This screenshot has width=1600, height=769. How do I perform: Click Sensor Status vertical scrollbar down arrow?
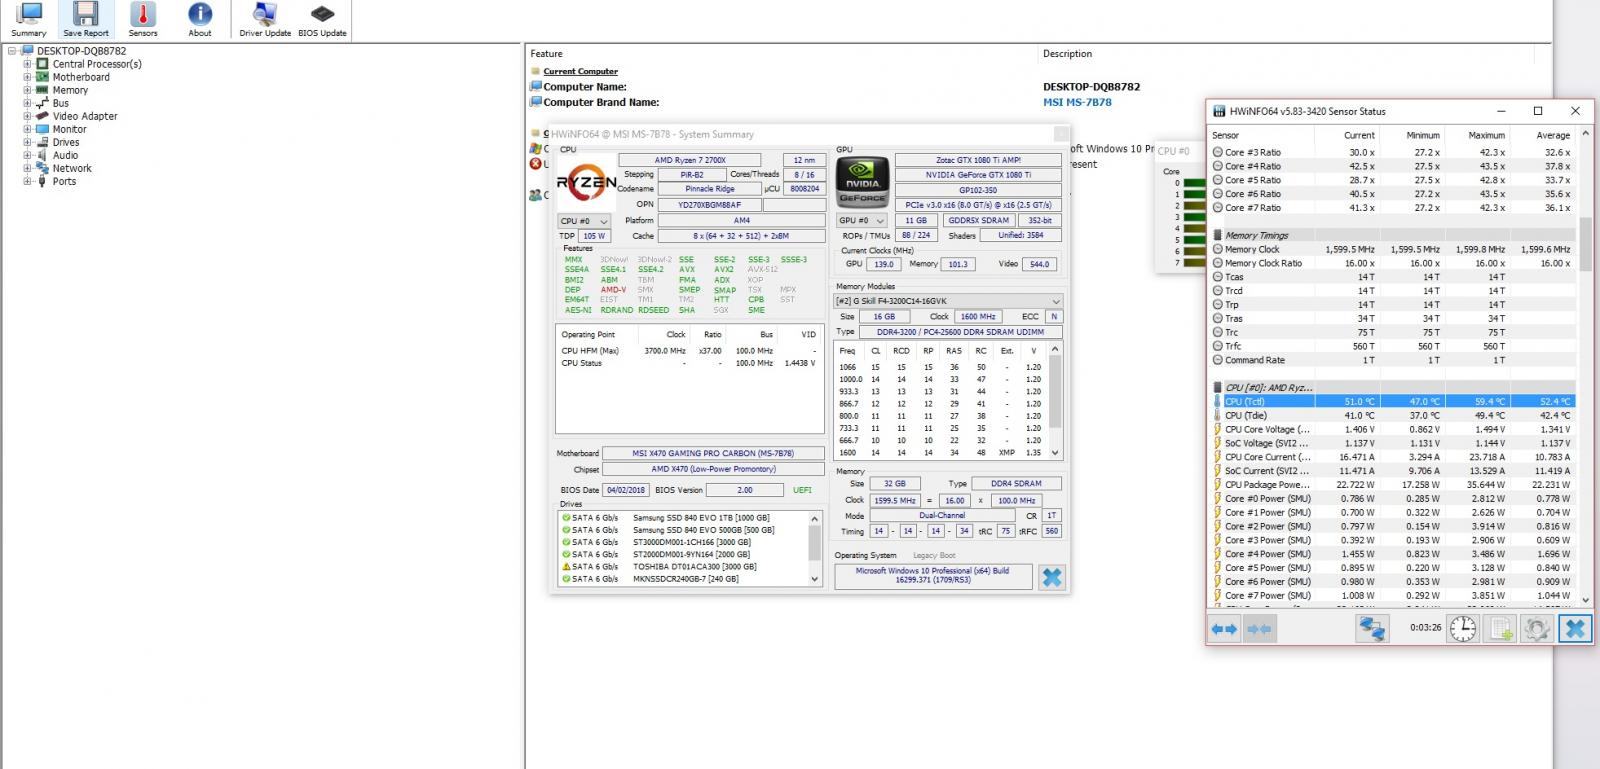tap(1584, 600)
